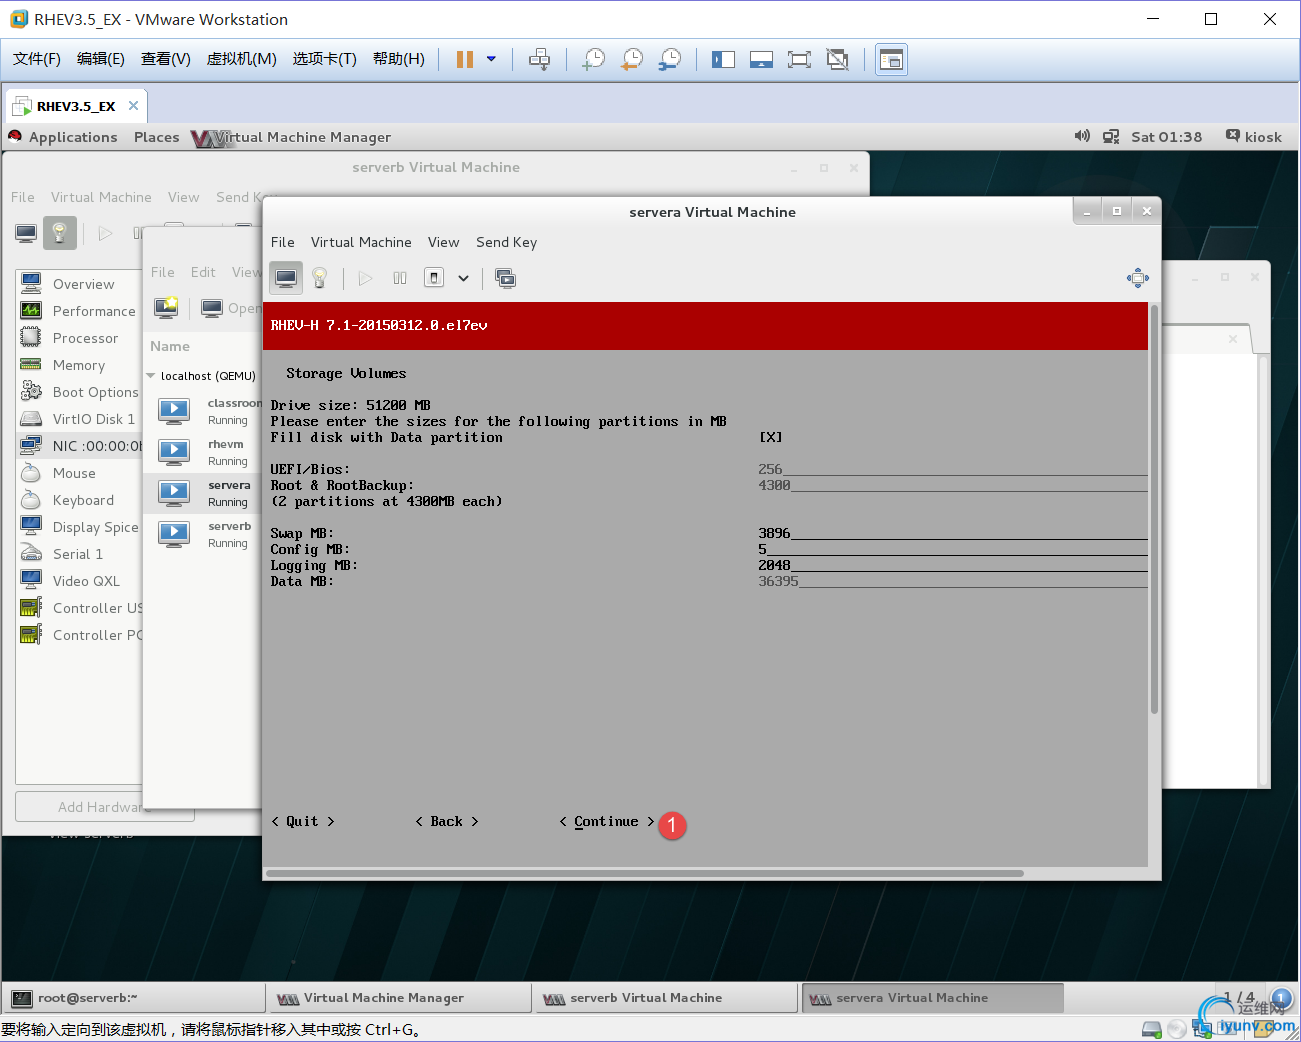Viewport: 1301px width, 1042px height.
Task: Click Continue button in RHEV-H installer
Action: point(606,821)
